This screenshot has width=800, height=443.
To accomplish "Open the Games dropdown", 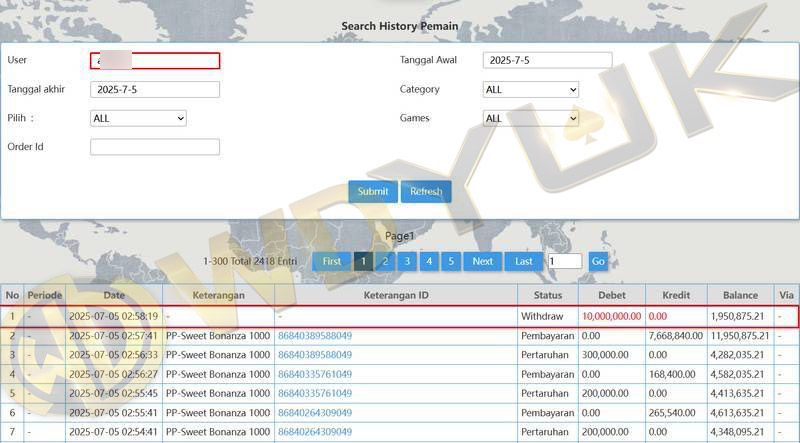I will click(x=531, y=118).
